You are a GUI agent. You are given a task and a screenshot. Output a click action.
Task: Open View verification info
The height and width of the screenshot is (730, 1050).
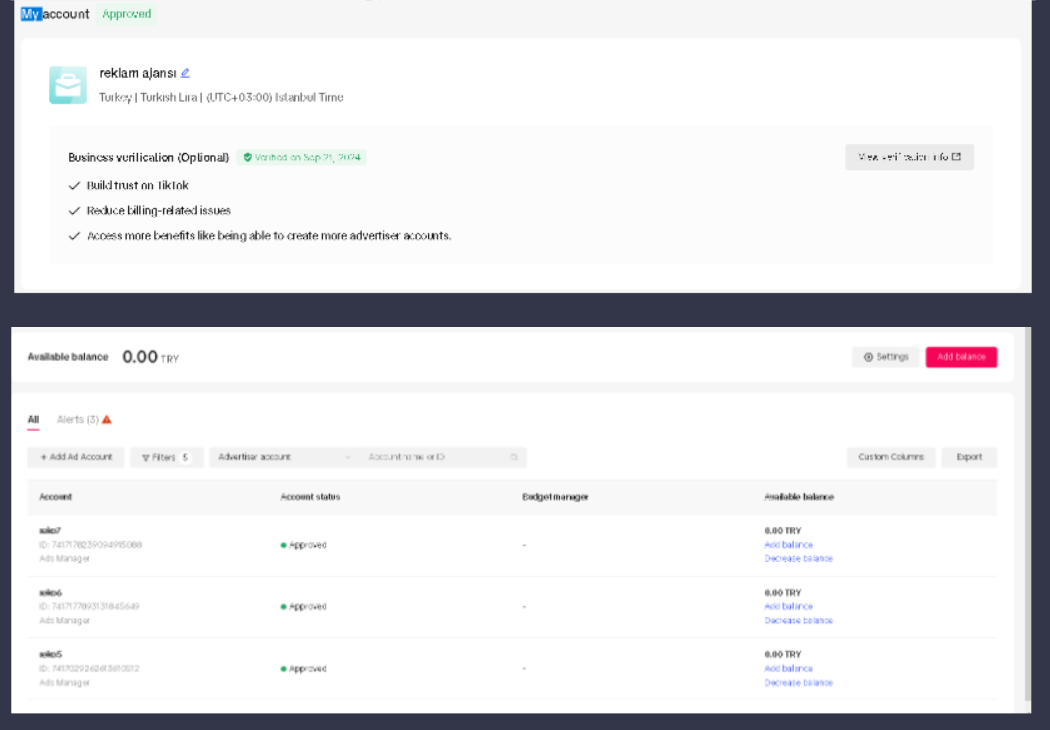click(x=909, y=157)
